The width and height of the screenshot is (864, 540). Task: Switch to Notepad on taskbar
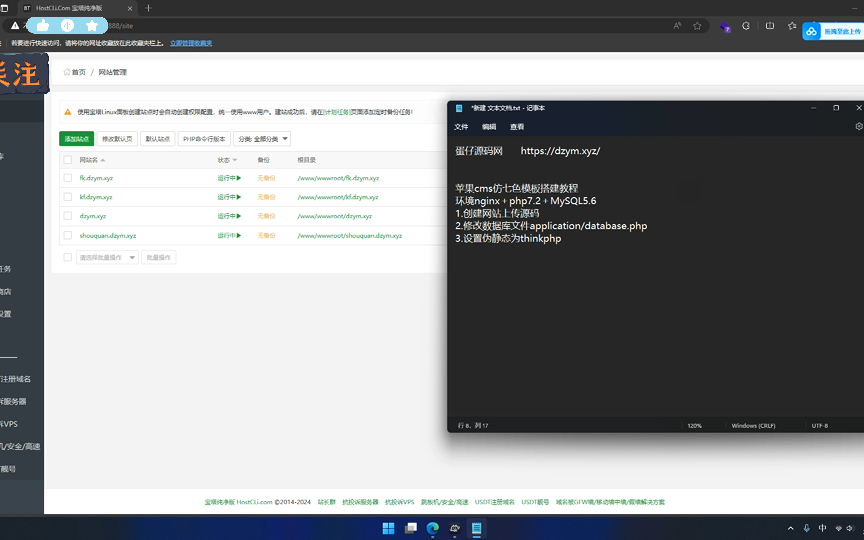(477, 528)
